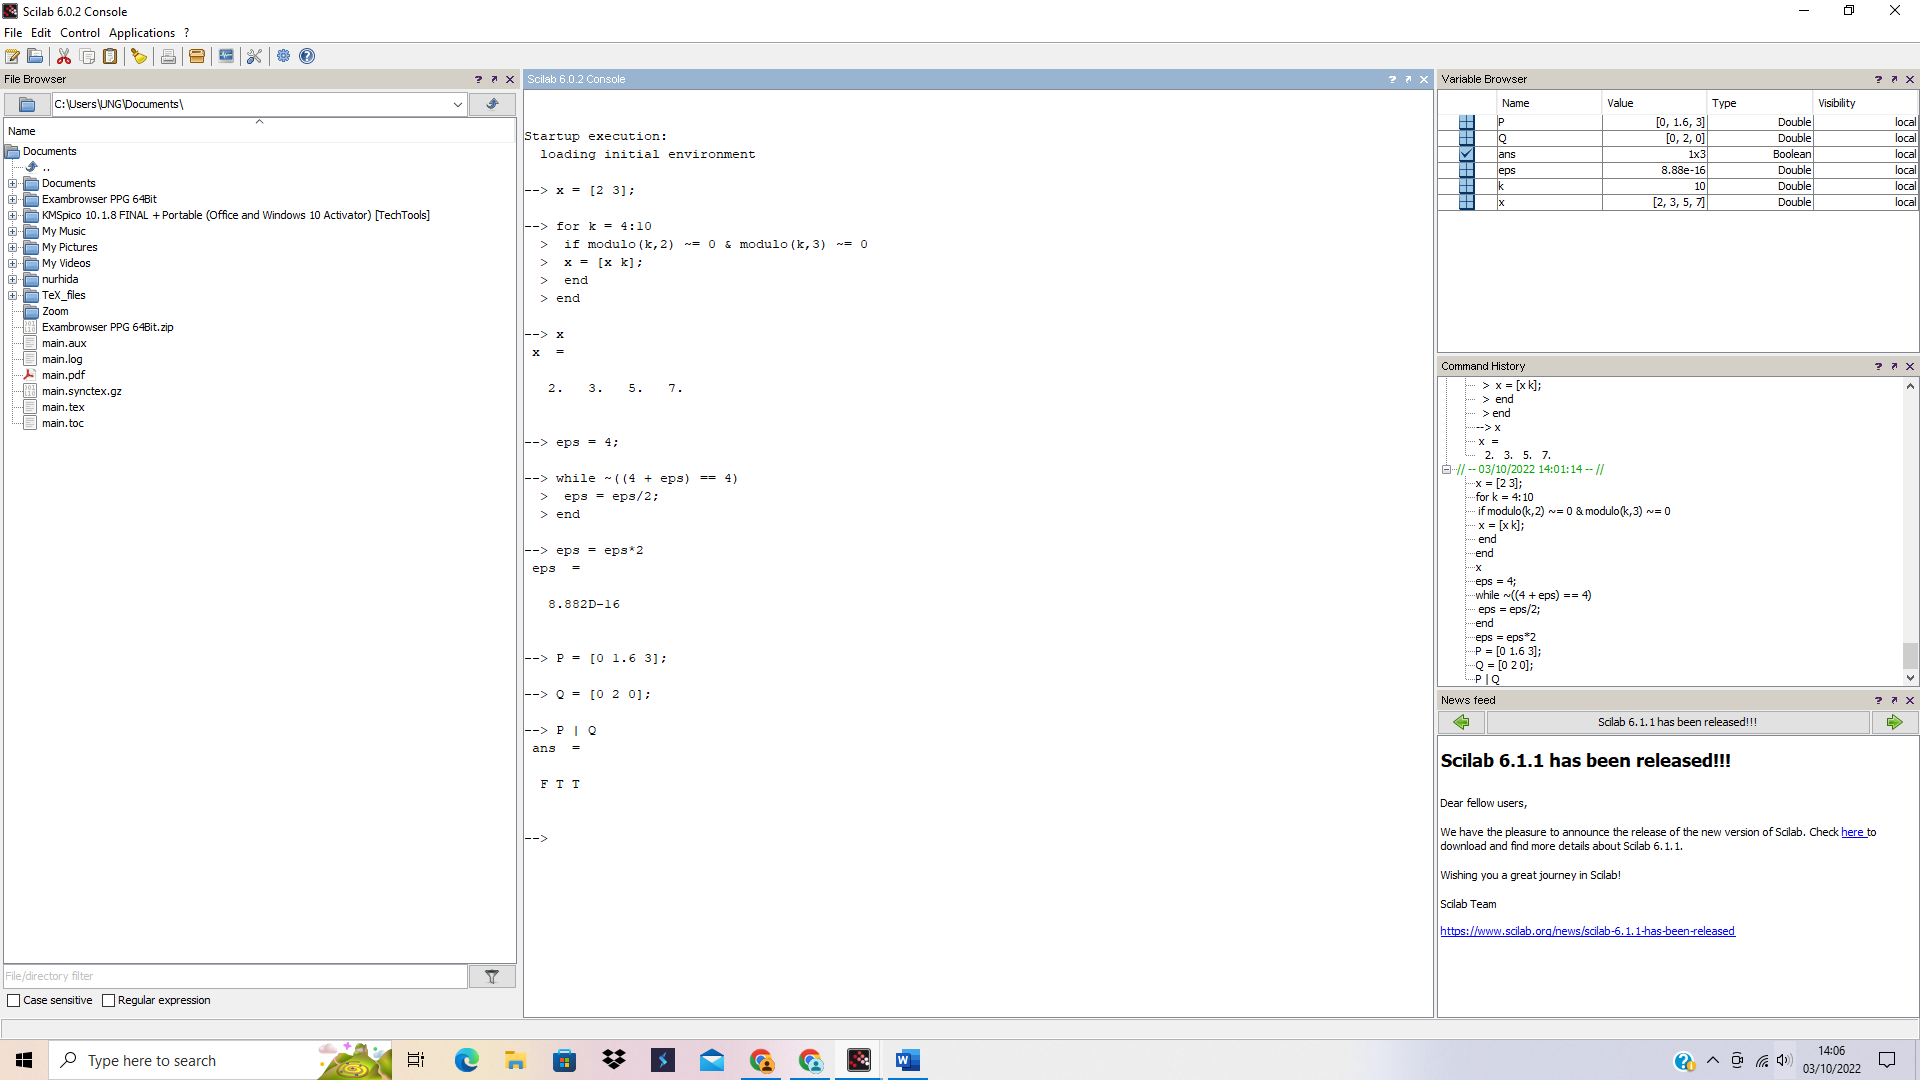Image resolution: width=1920 pixels, height=1080 pixels.
Task: Click the 'here' download link in news
Action: pos(1852,832)
